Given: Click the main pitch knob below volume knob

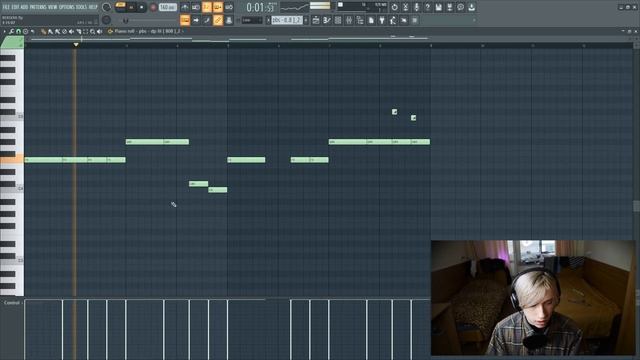Looking at the screenshot, I should click(106, 20).
